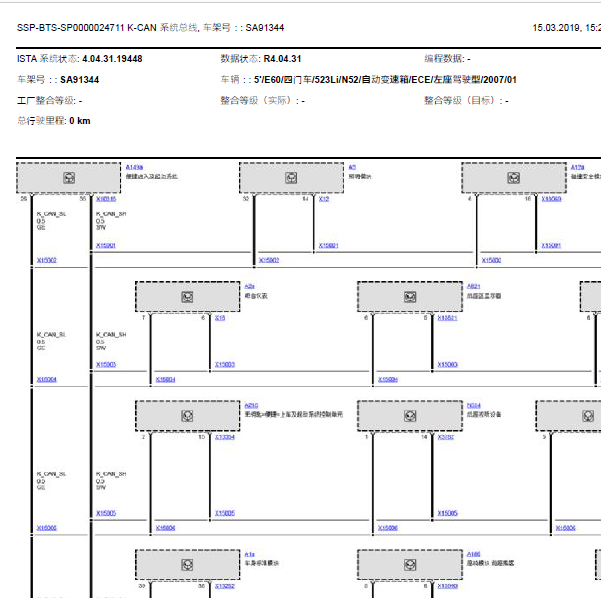Open the A3 component link

[352, 167]
